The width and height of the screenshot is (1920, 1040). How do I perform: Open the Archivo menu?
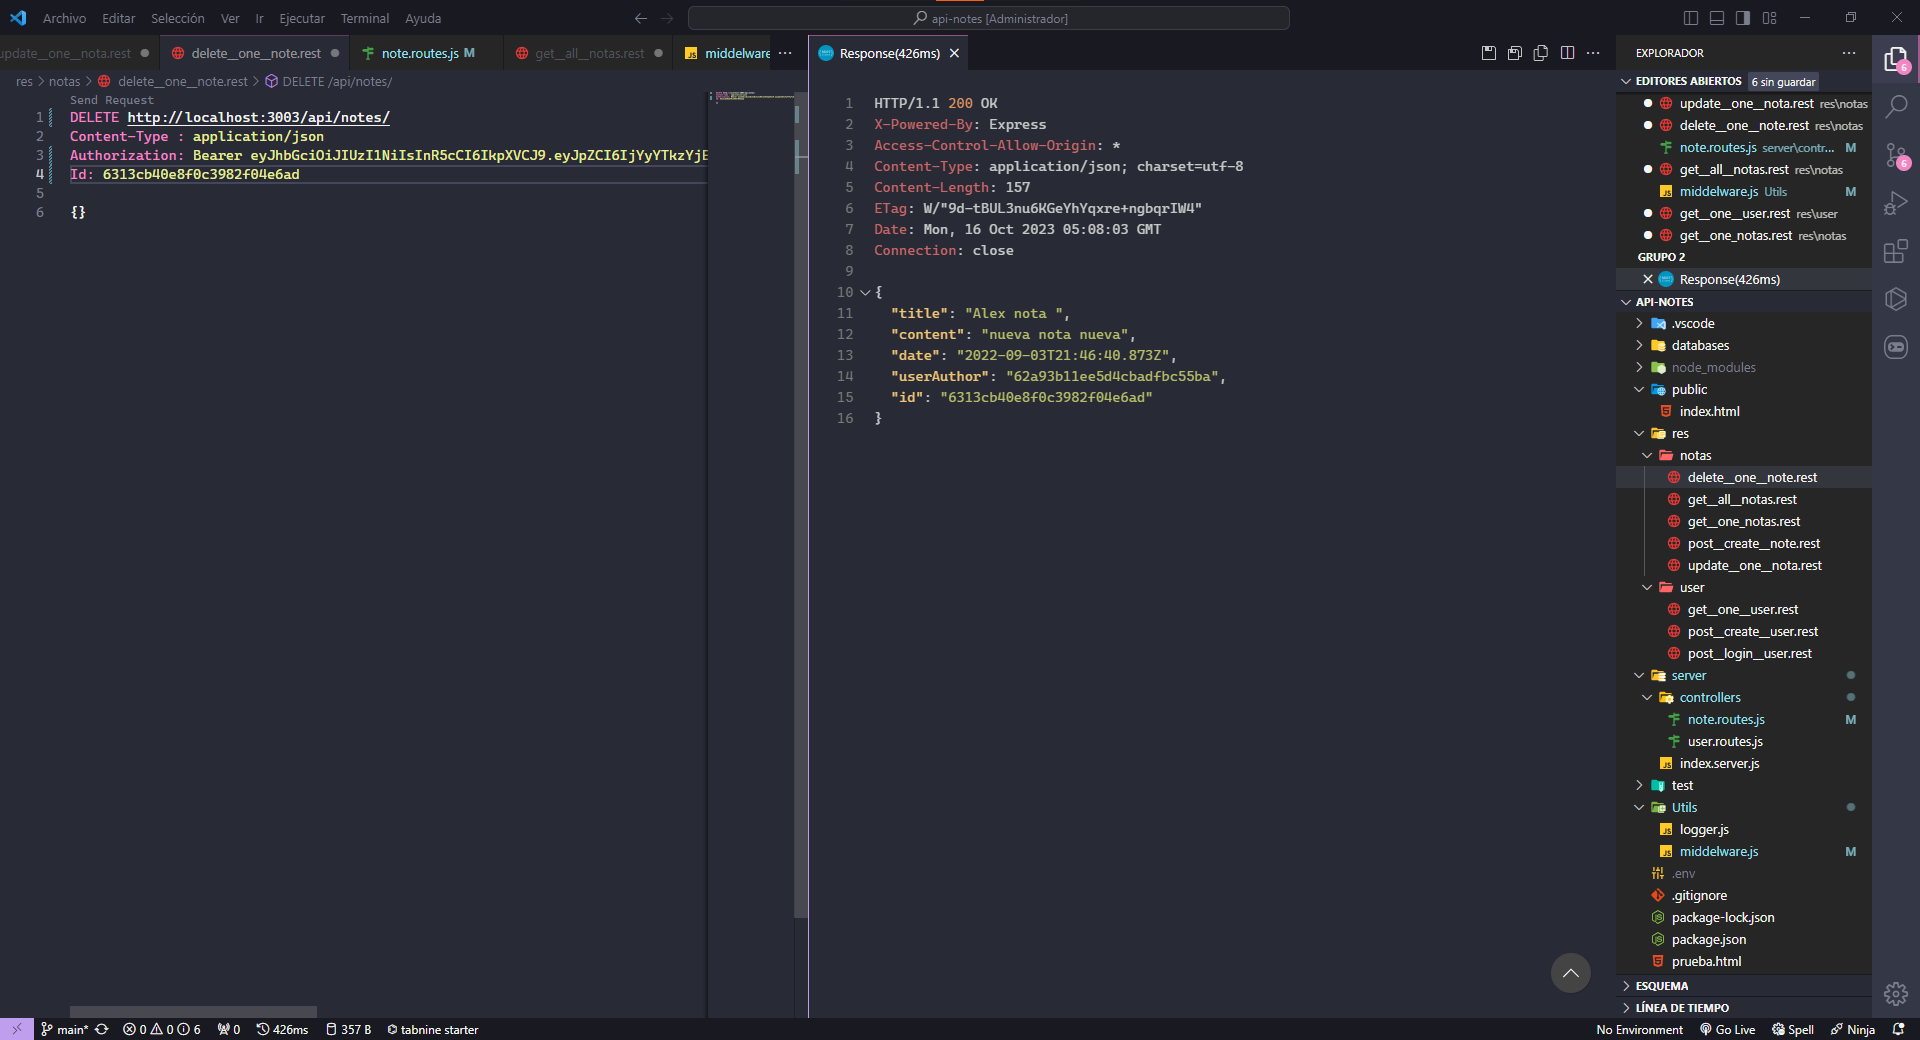(64, 18)
